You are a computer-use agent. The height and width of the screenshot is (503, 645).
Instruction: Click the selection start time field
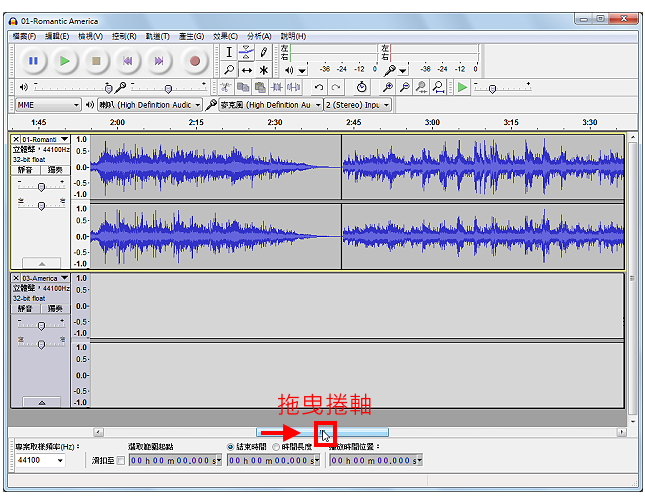(176, 461)
